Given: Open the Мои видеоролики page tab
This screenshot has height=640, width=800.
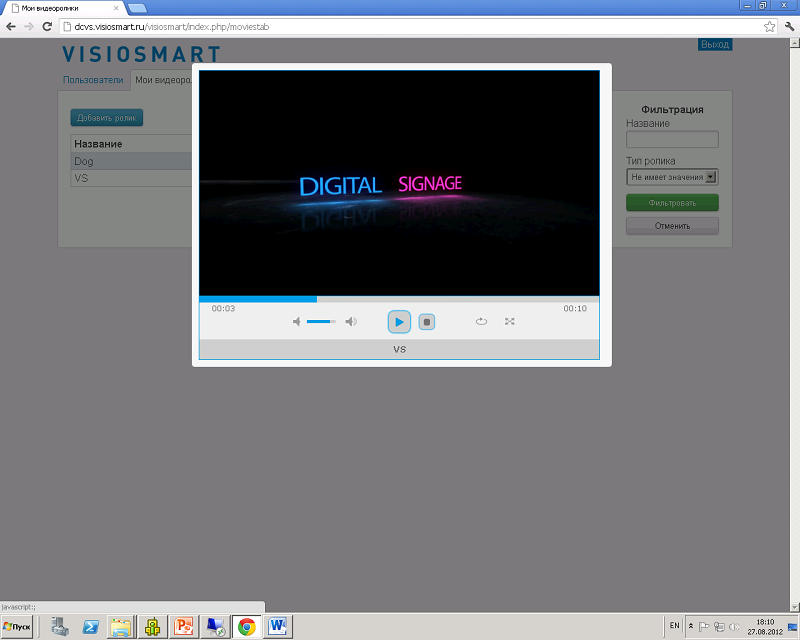Looking at the screenshot, I should [162, 80].
